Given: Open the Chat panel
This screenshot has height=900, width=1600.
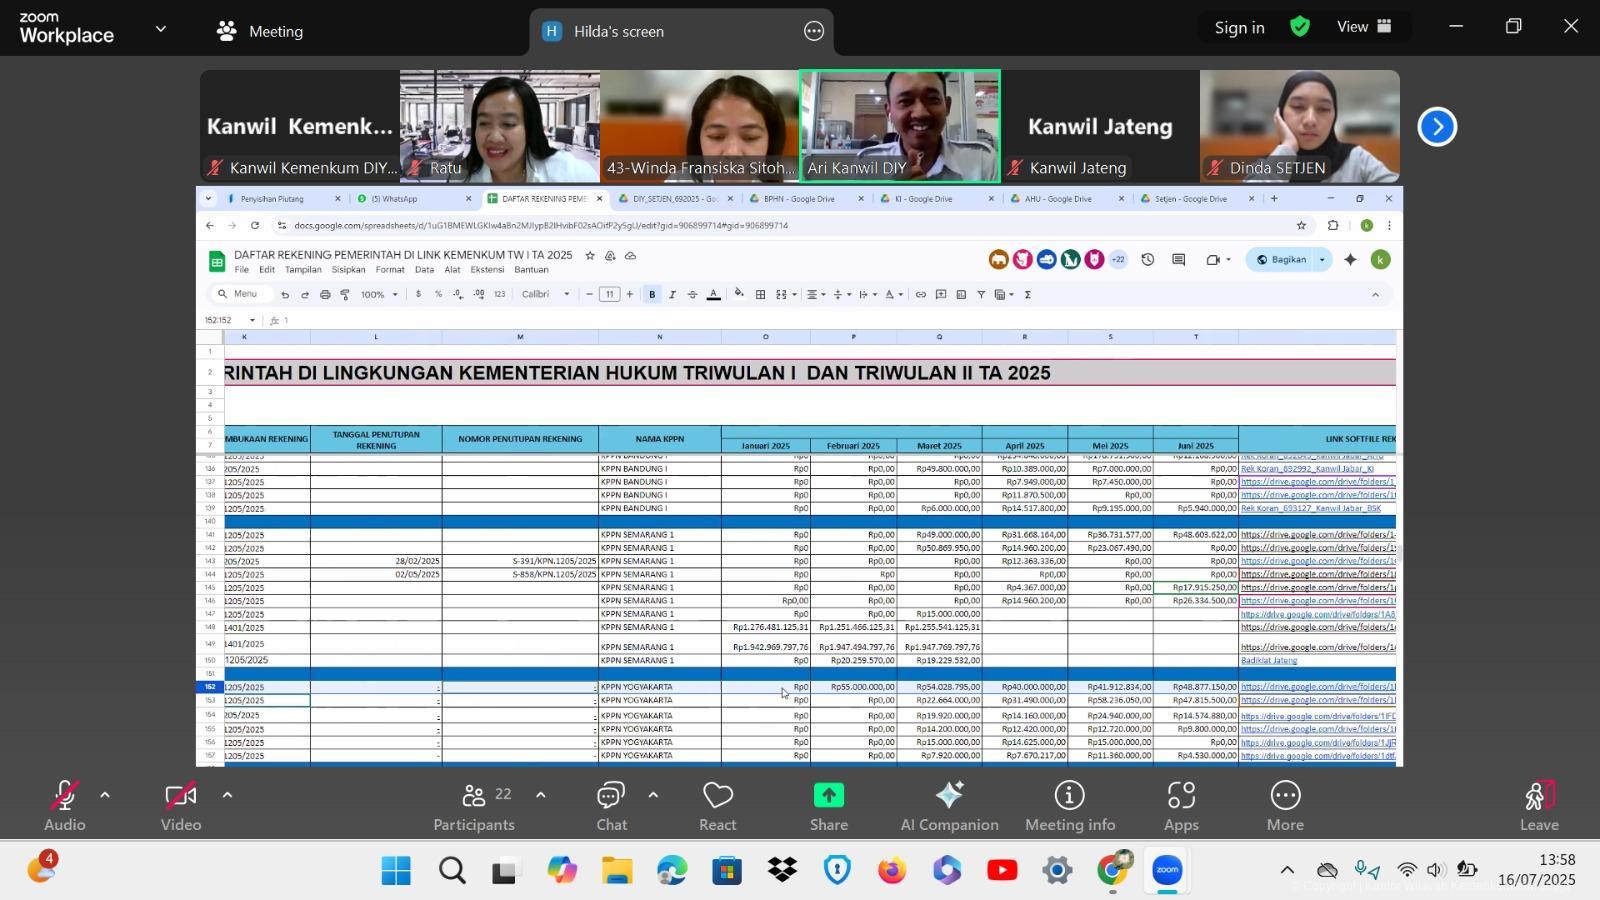Looking at the screenshot, I should [611, 805].
